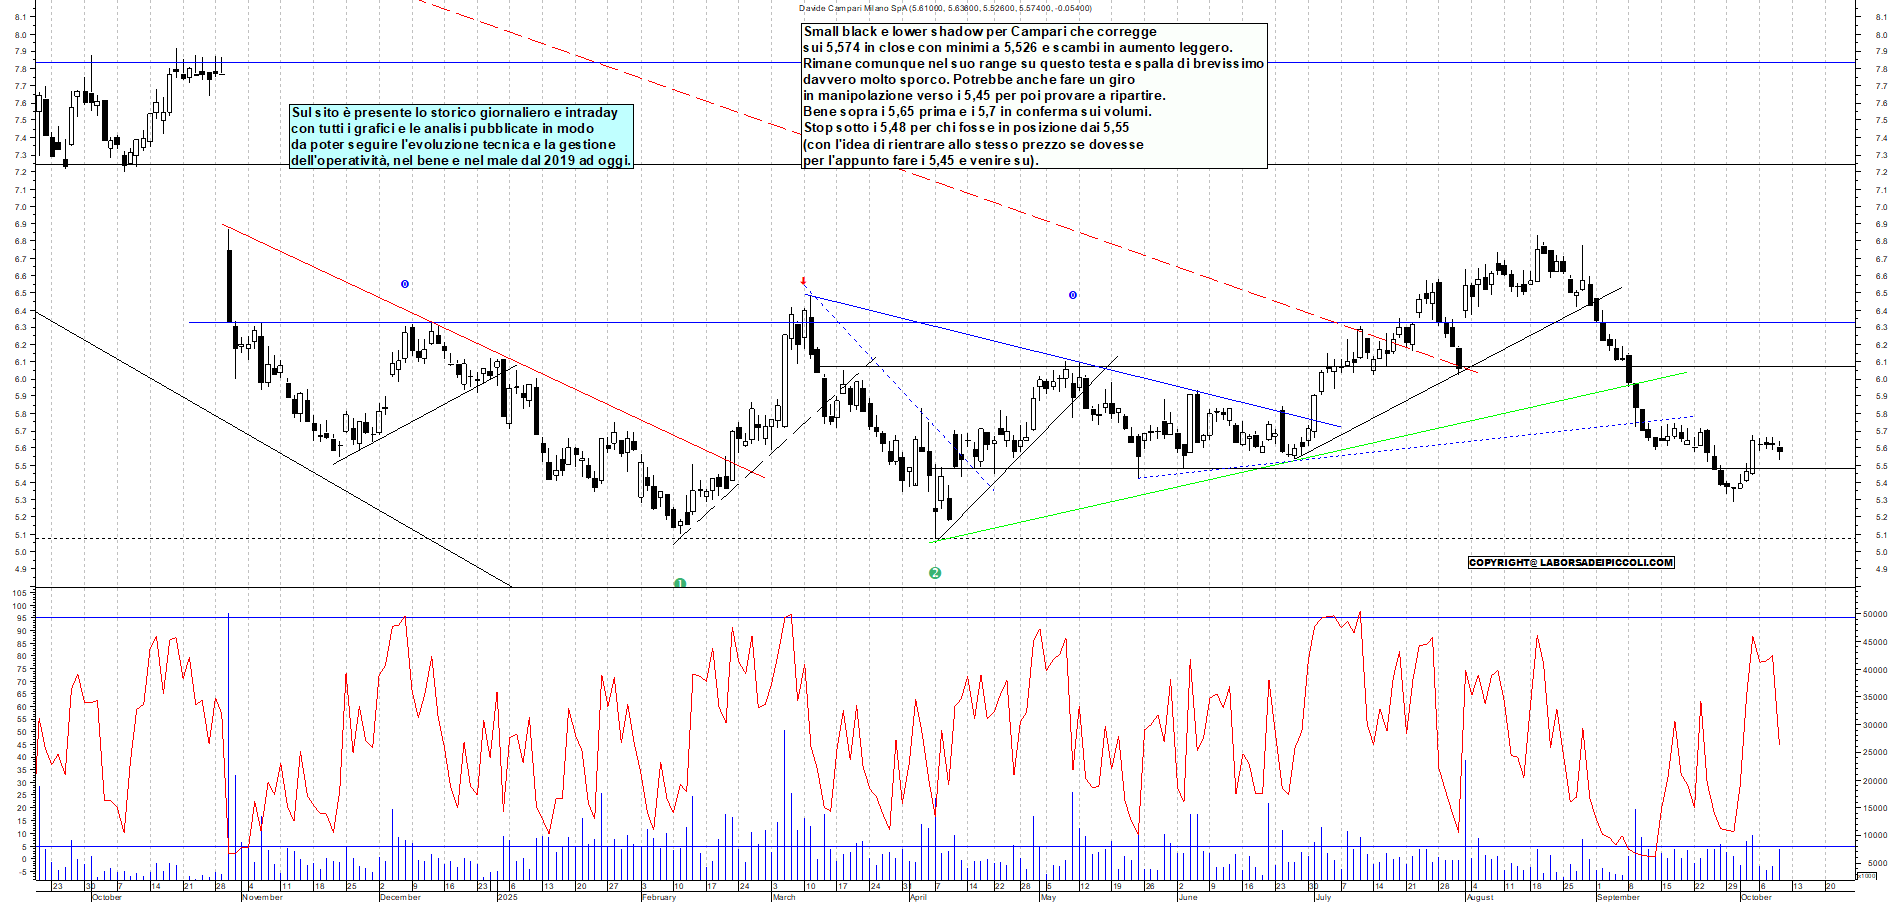This screenshot has height=902, width=1890.
Task: Click the blue circle marker above May candles
Action: (1073, 295)
